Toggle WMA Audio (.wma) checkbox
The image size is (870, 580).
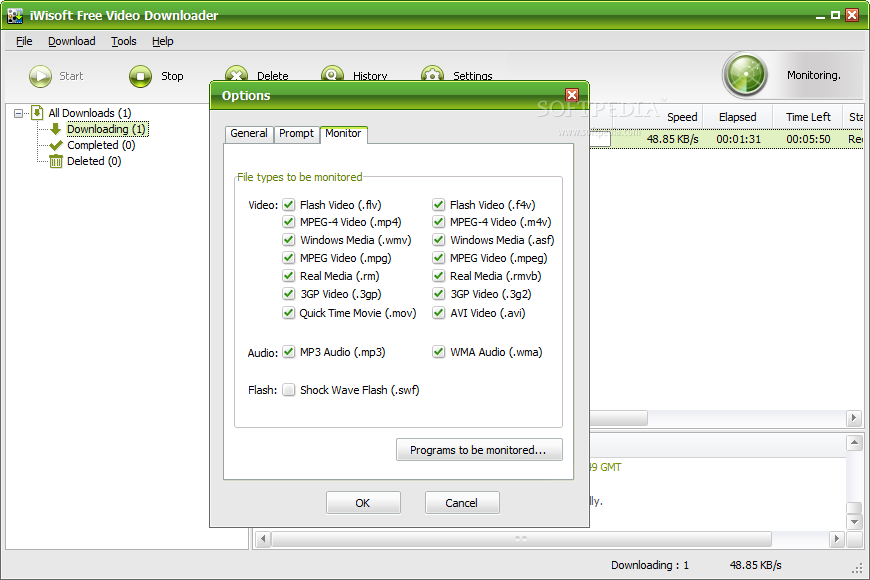438,352
